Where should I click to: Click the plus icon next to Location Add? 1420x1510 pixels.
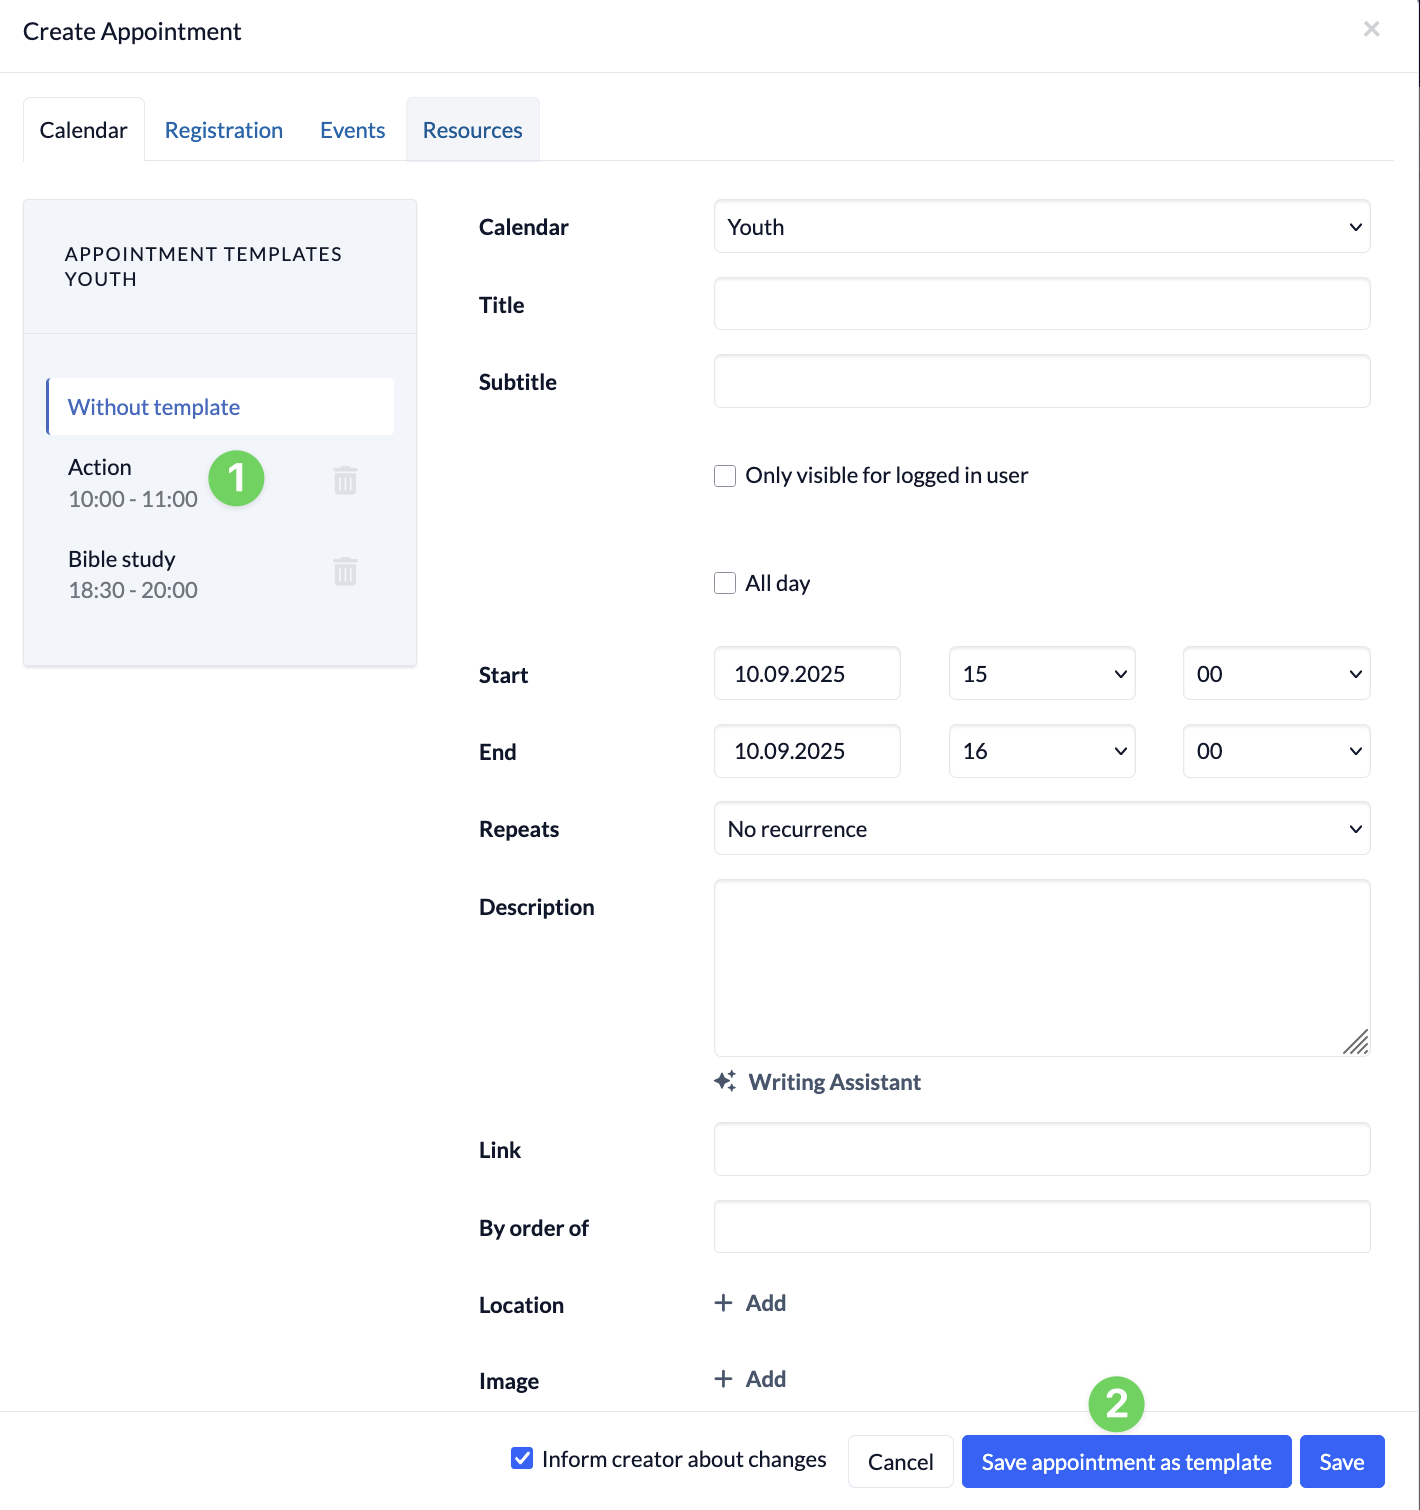pyautogui.click(x=724, y=1303)
